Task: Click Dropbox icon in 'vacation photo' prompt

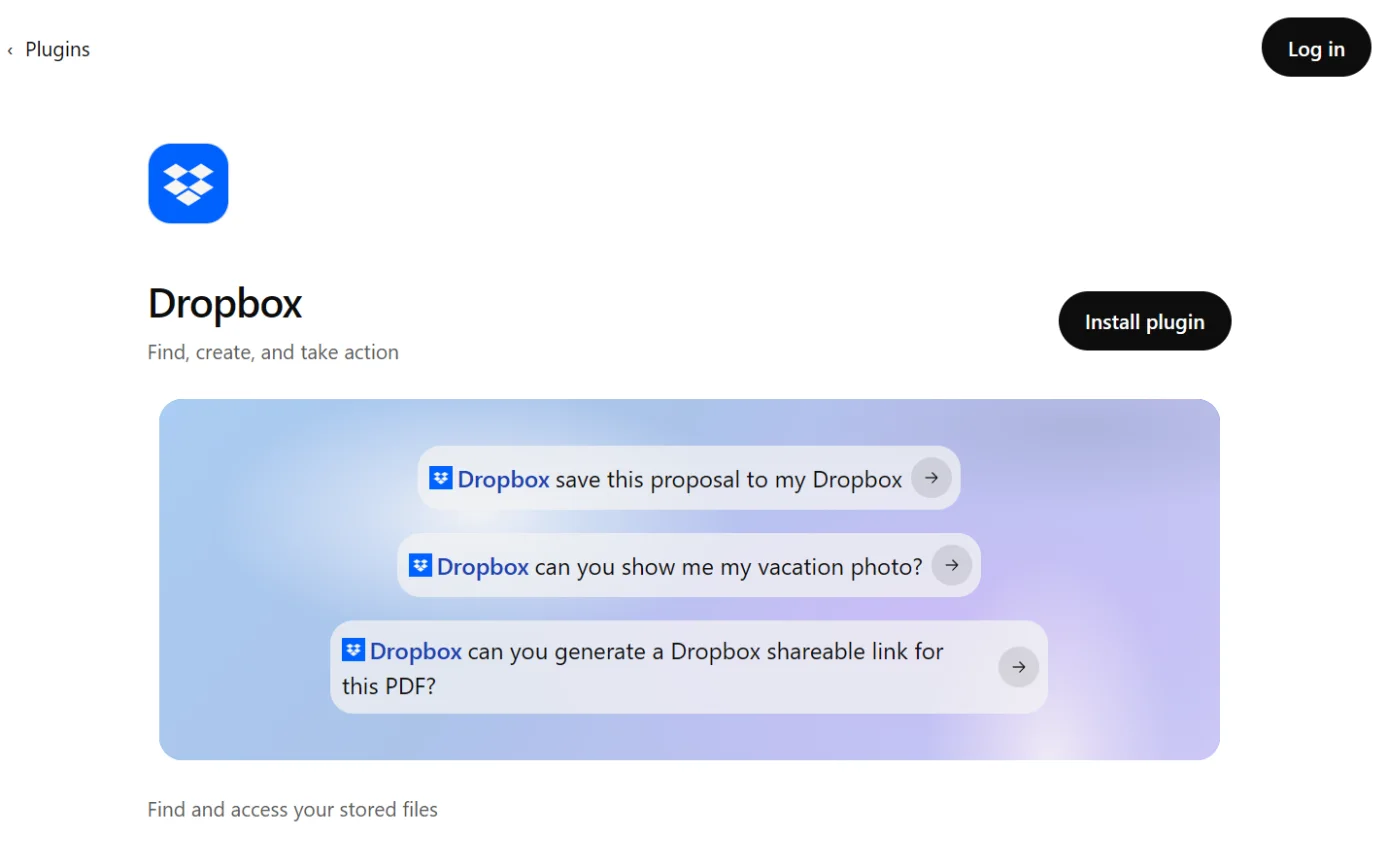Action: point(420,565)
